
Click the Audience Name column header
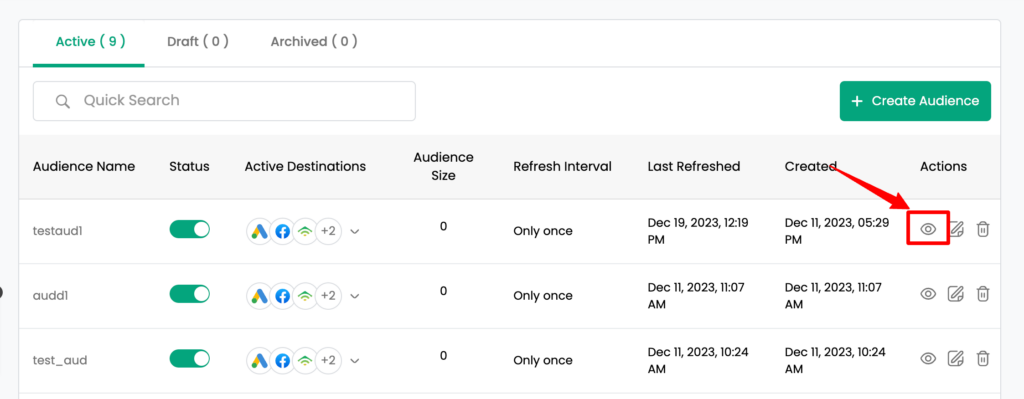point(84,167)
